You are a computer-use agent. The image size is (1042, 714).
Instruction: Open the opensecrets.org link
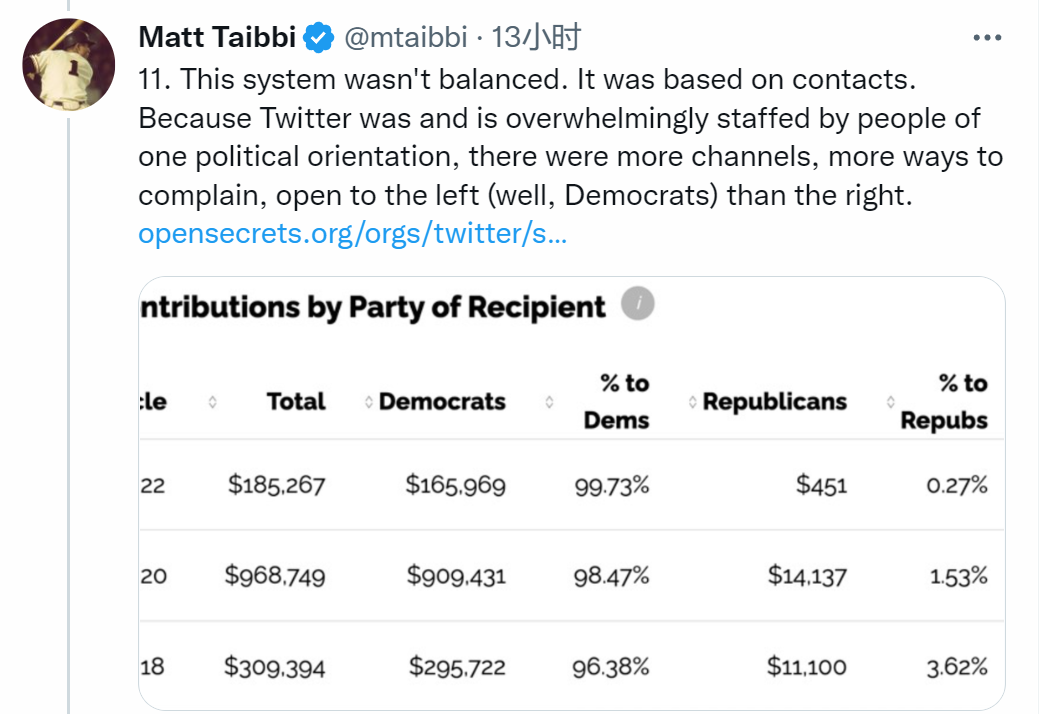coord(353,234)
